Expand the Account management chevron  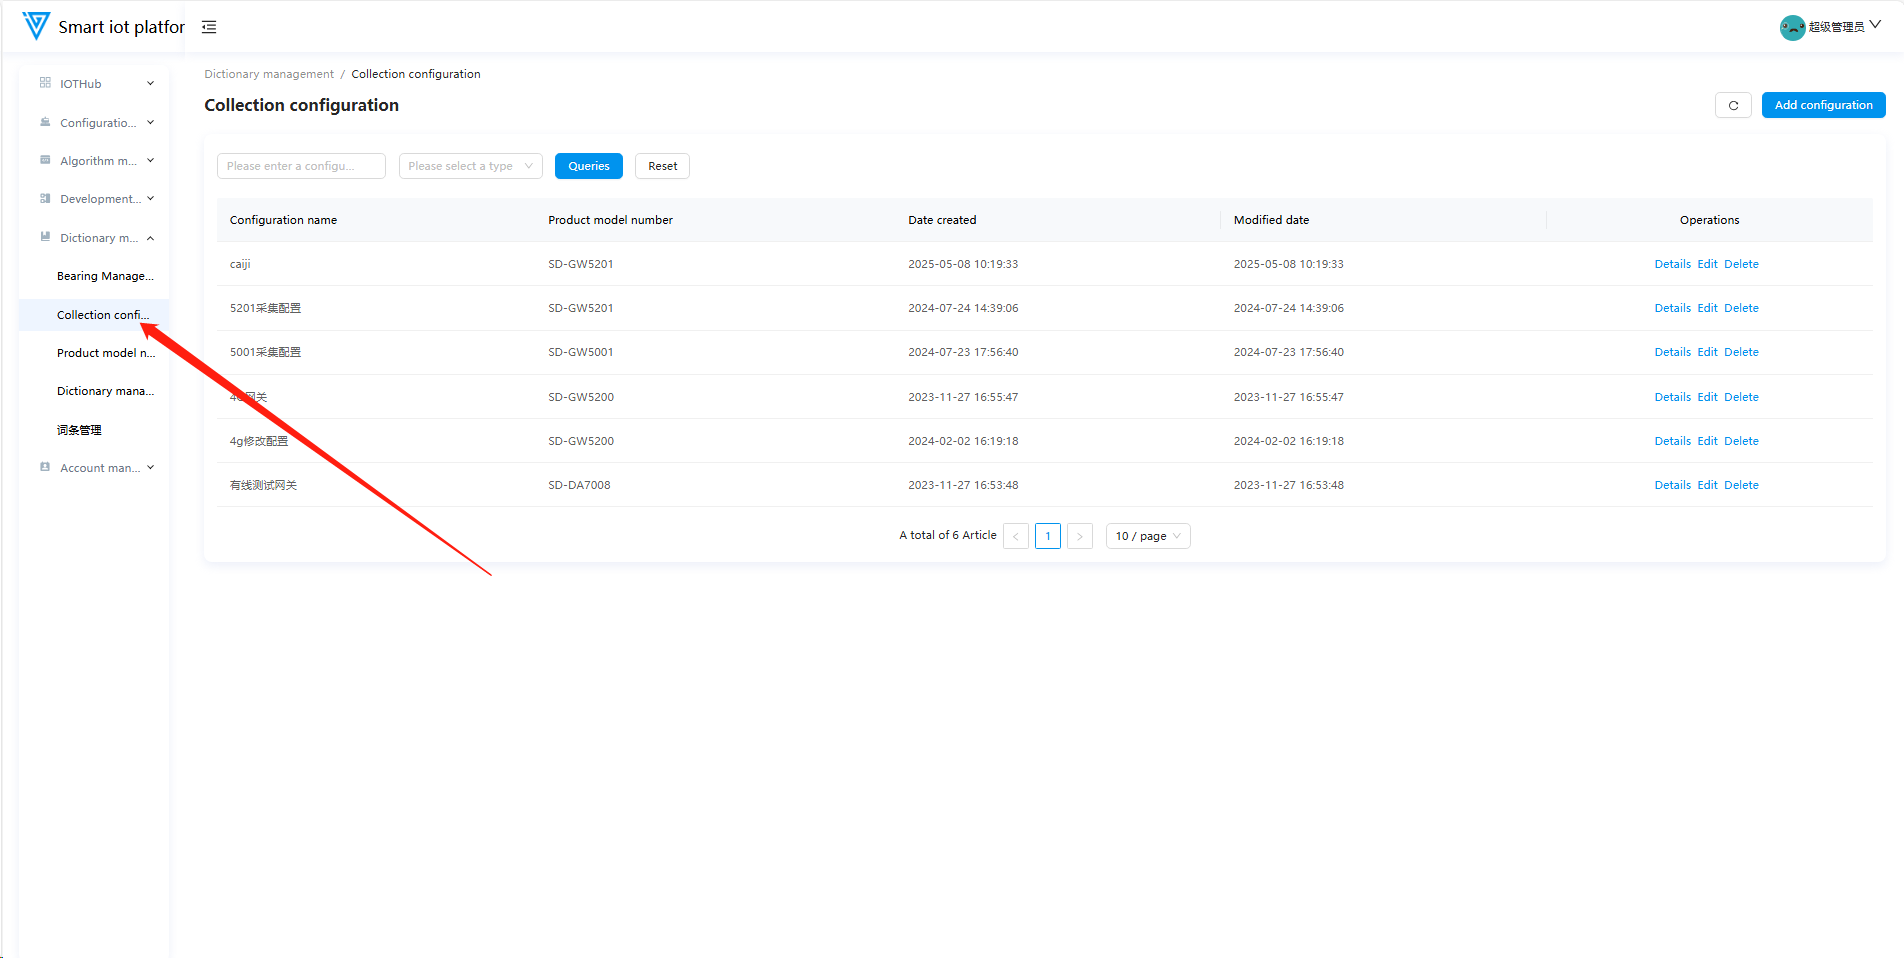coord(150,467)
